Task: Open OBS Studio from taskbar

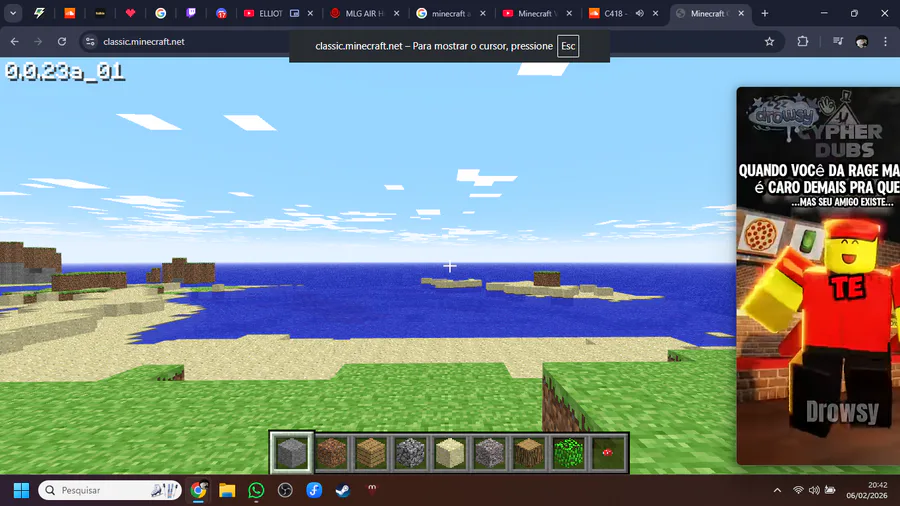Action: [285, 490]
